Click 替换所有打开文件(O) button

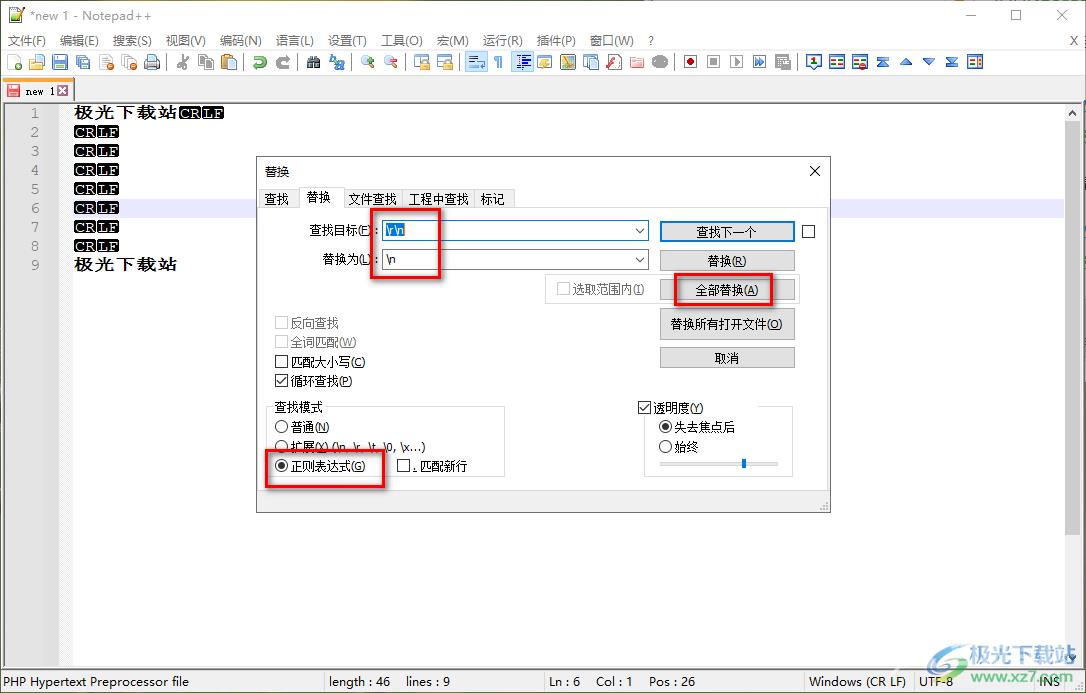[727, 324]
